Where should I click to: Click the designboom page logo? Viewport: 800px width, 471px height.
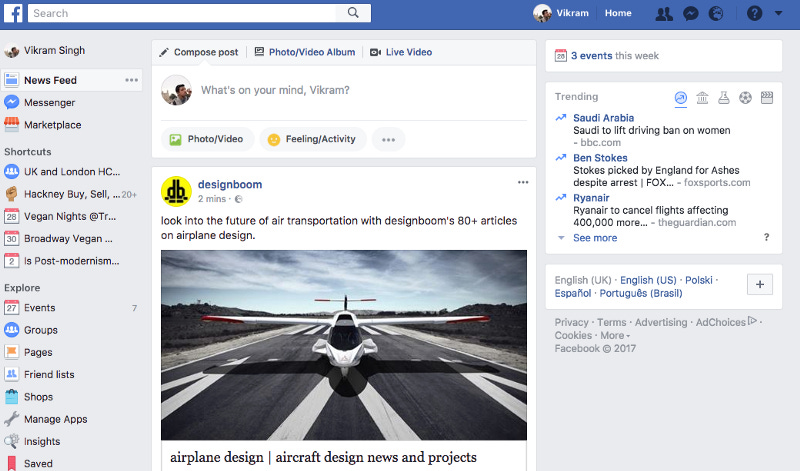tap(176, 191)
